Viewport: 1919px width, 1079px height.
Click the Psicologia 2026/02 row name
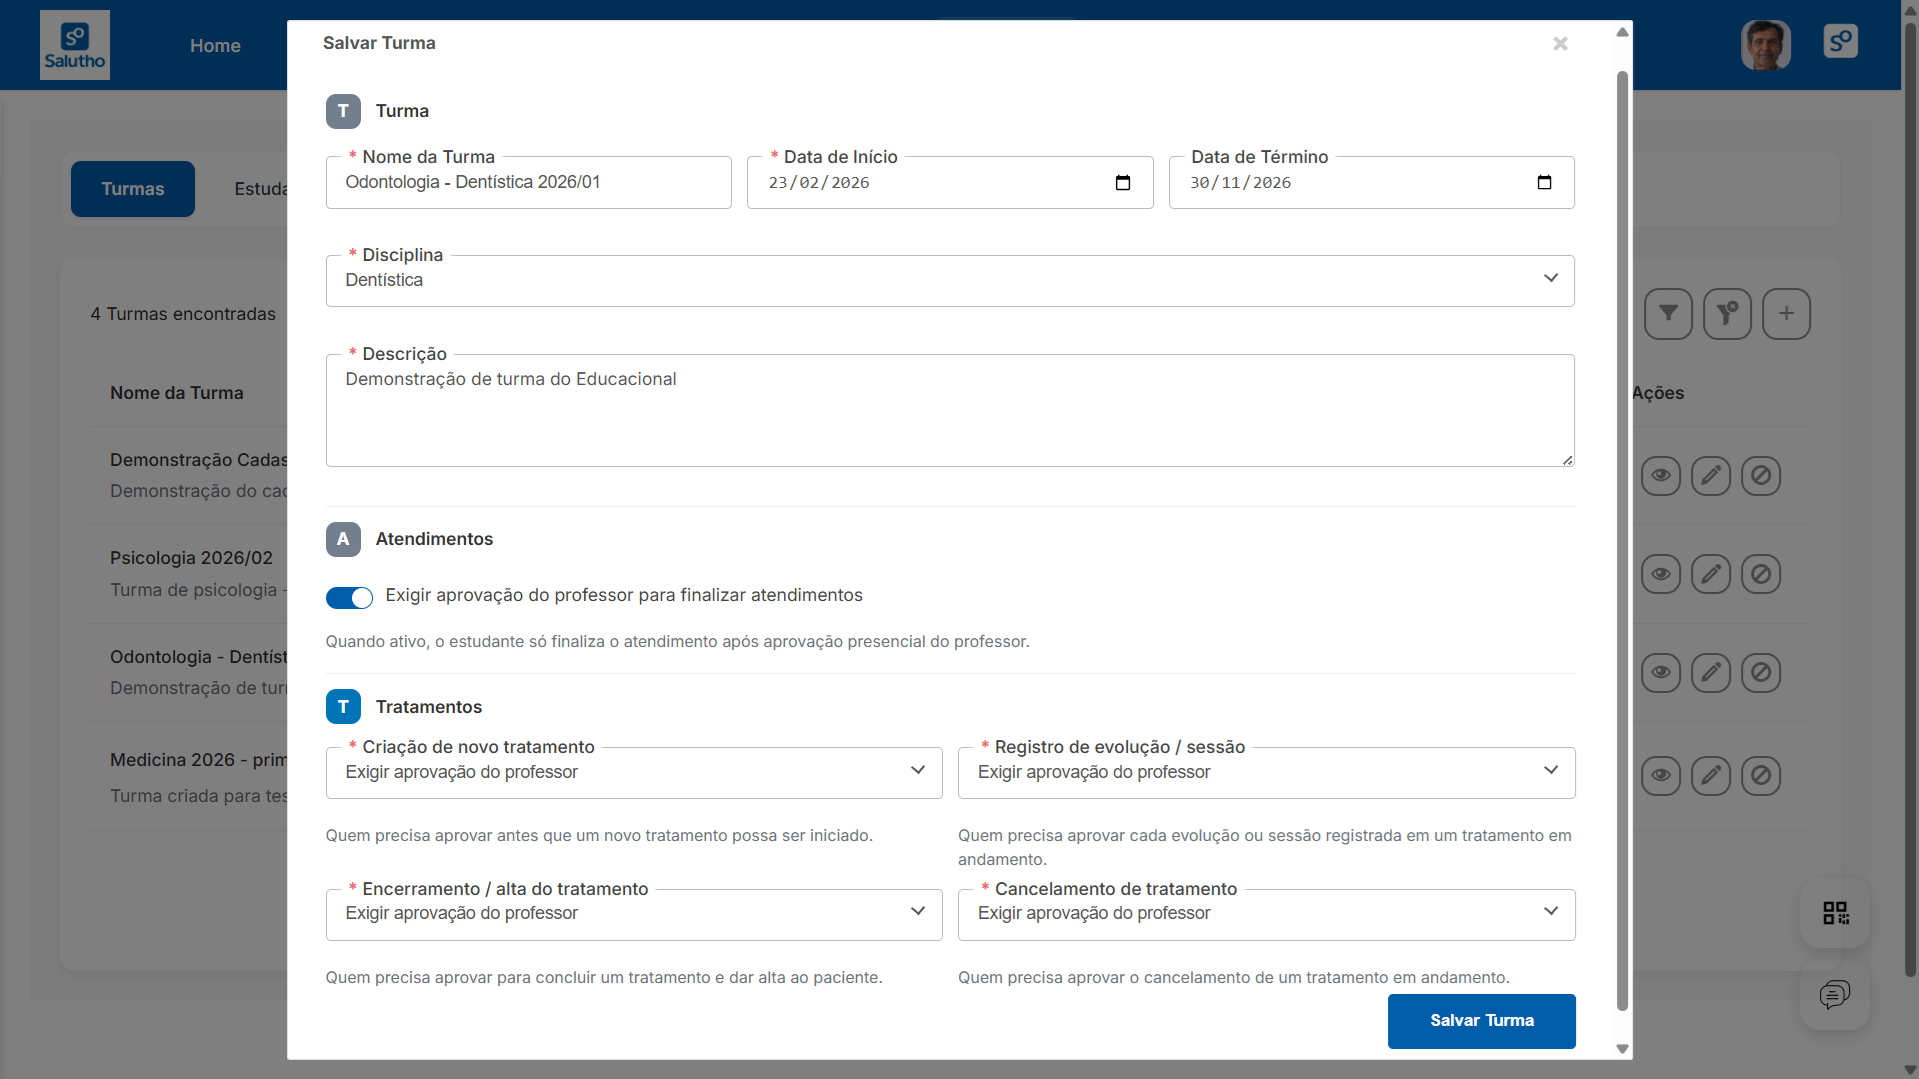pyautogui.click(x=191, y=558)
